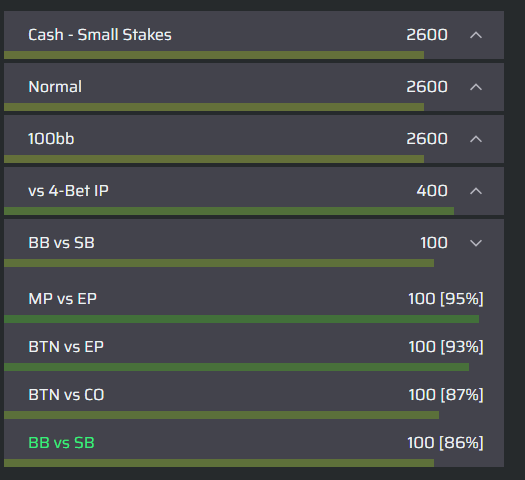This screenshot has height=480, width=525.
Task: Click the MP vs EP progress bar
Action: [x=241, y=319]
